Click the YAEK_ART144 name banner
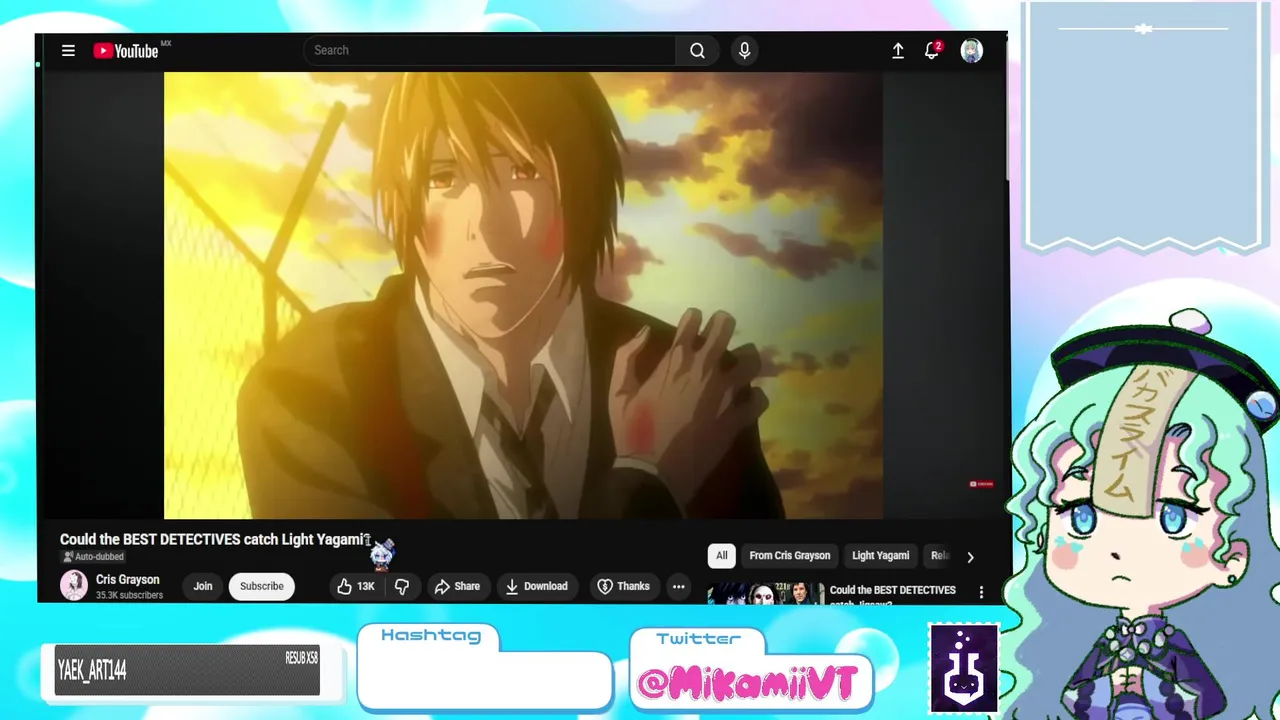This screenshot has width=1280, height=720. click(187, 670)
